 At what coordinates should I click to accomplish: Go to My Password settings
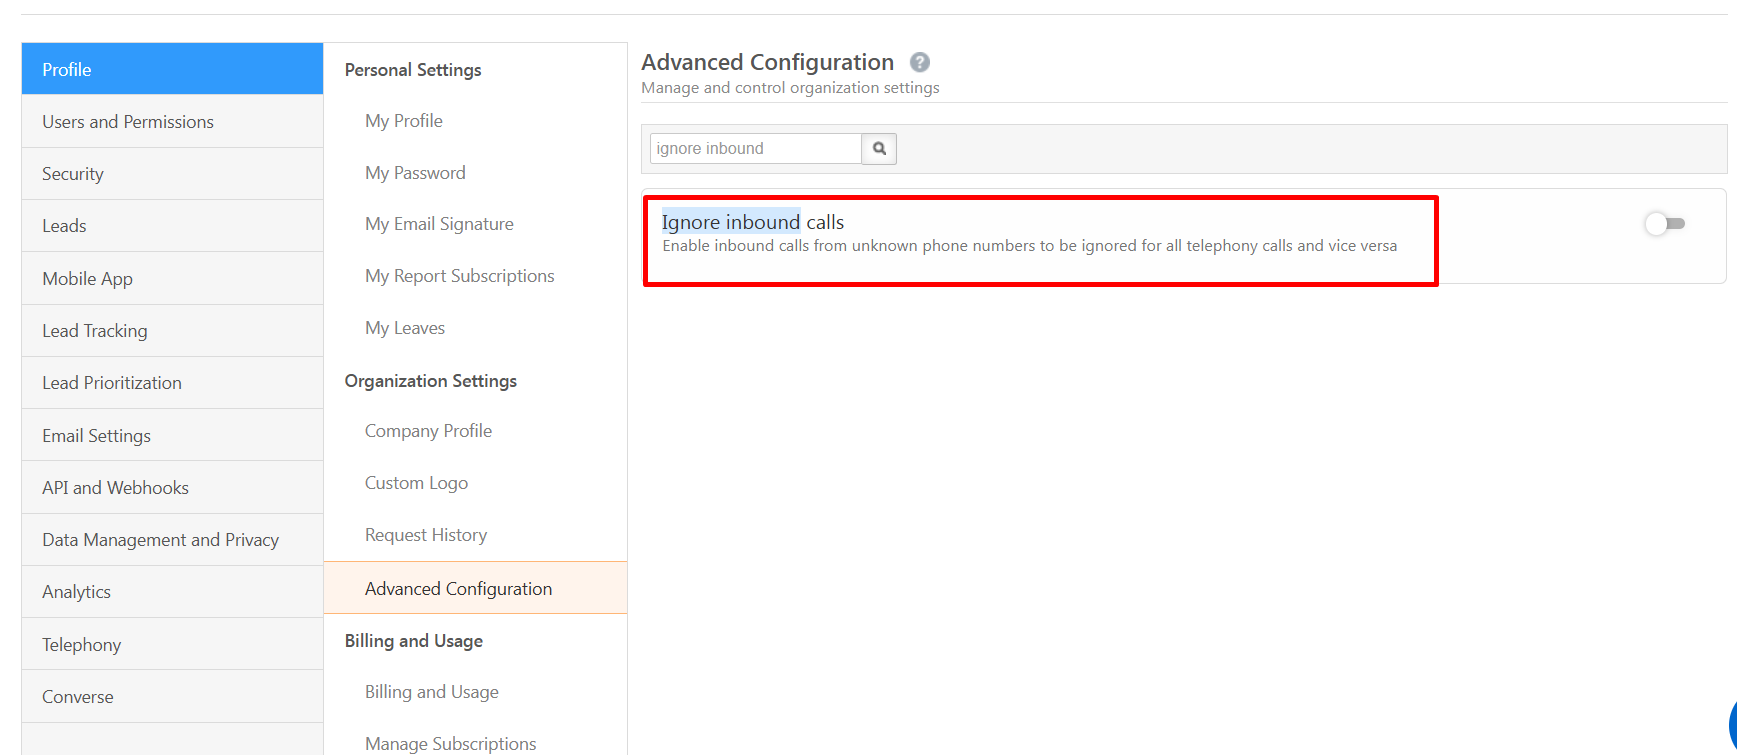[415, 173]
